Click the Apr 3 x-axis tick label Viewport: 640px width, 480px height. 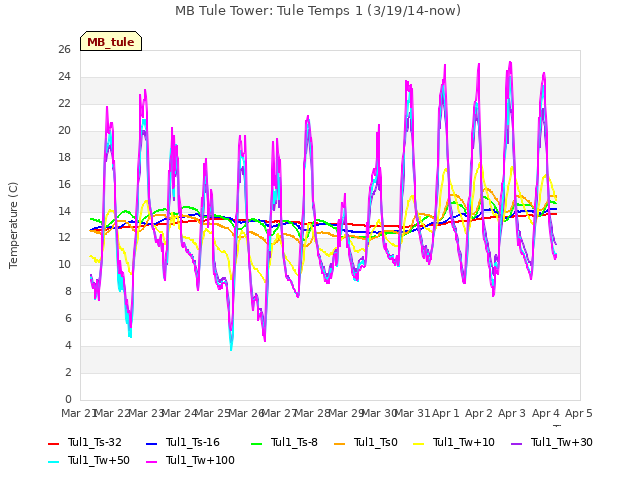point(512,413)
